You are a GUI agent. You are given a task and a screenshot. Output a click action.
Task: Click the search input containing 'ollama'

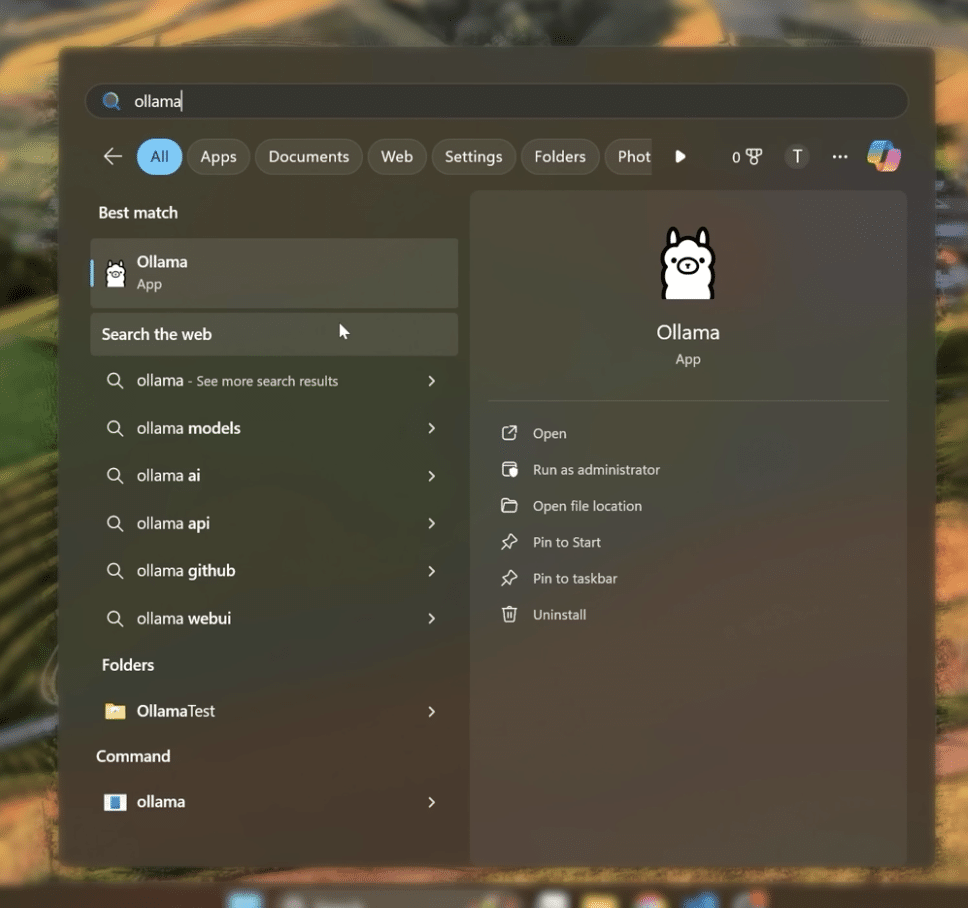496,101
